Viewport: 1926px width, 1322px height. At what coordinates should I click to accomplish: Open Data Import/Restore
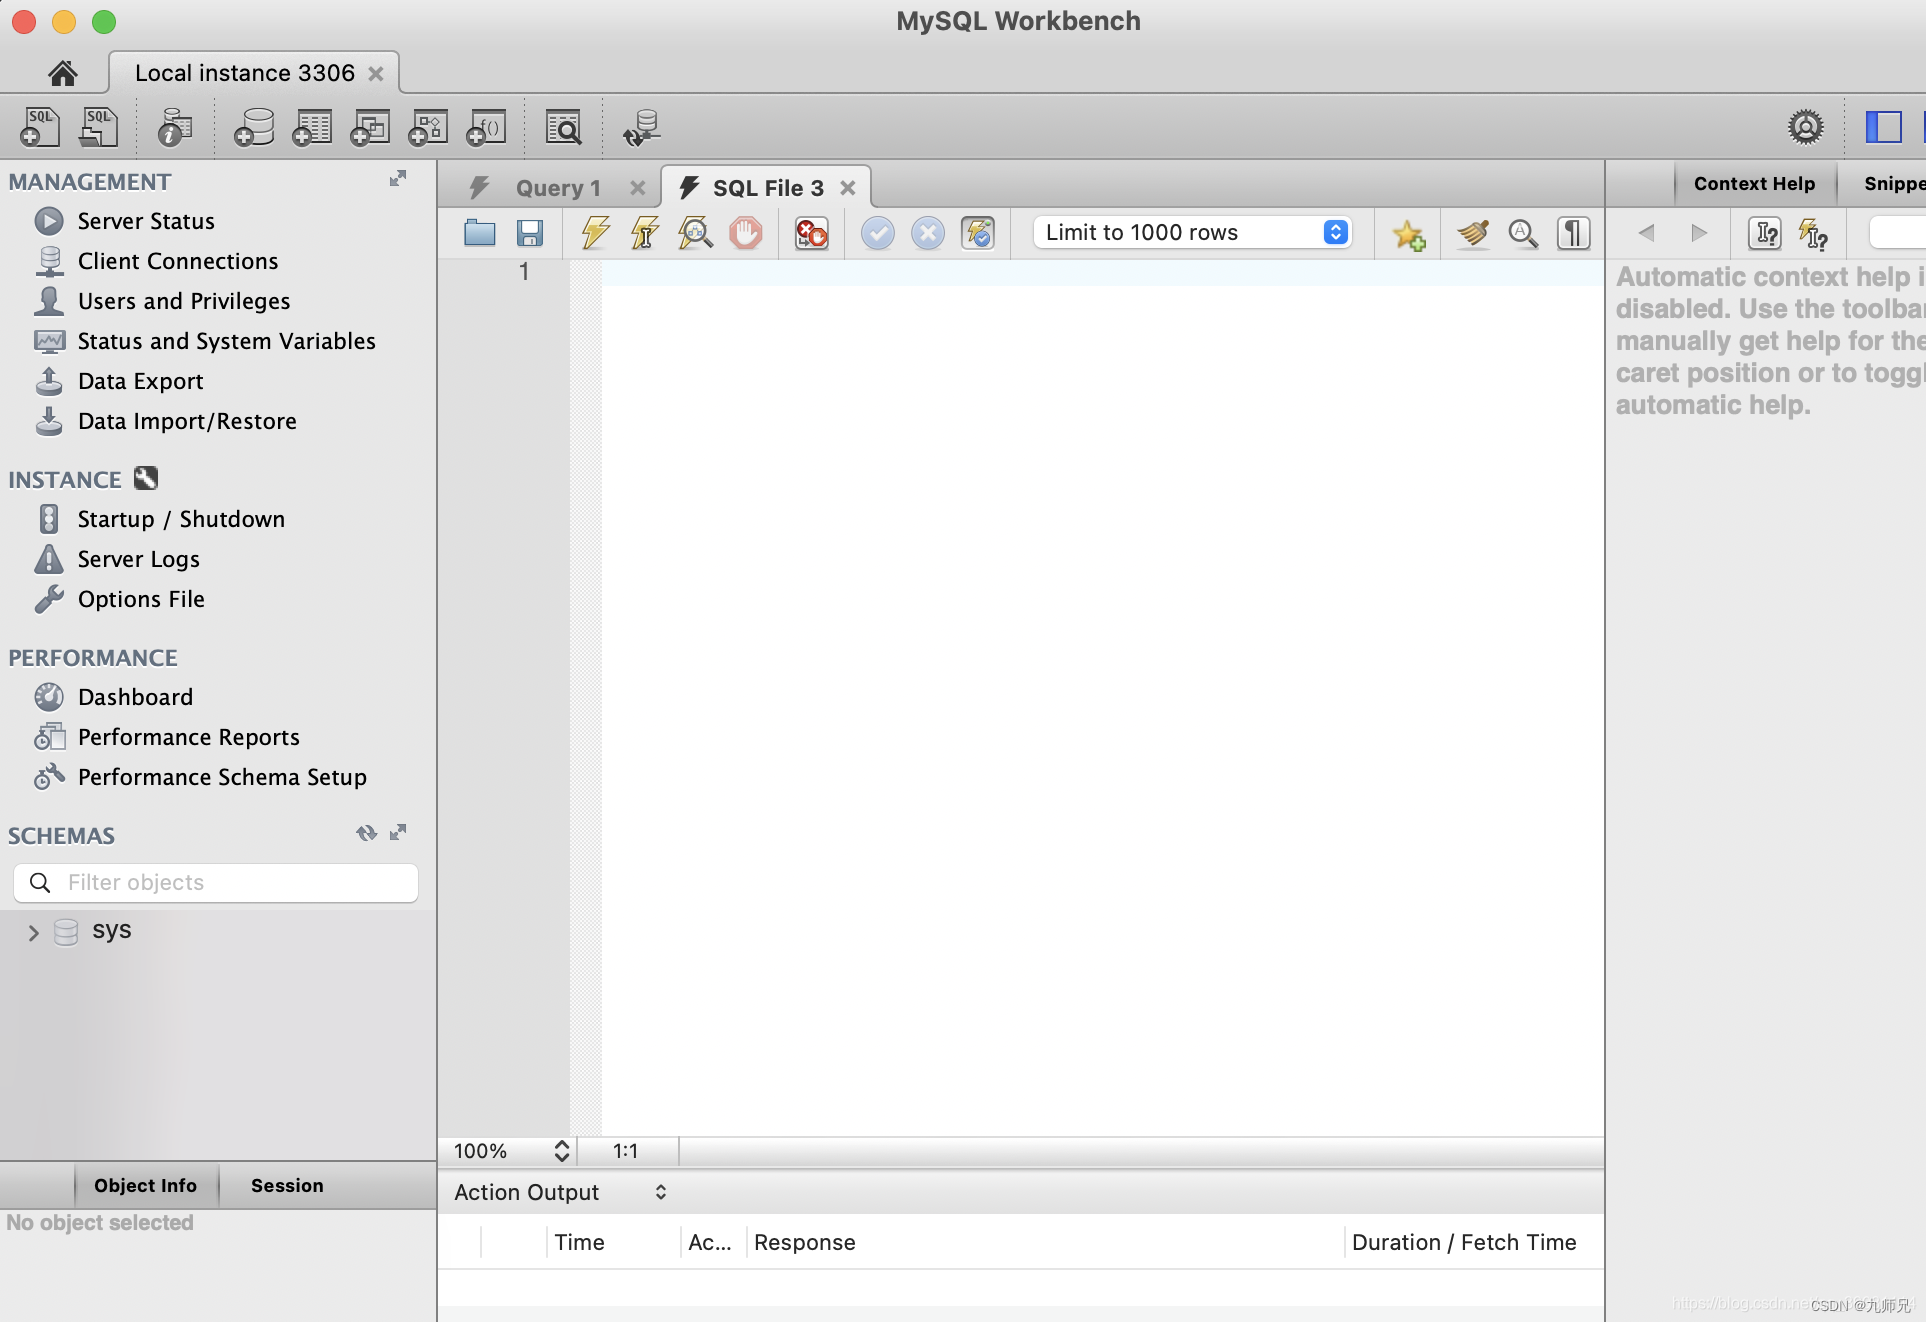(187, 421)
